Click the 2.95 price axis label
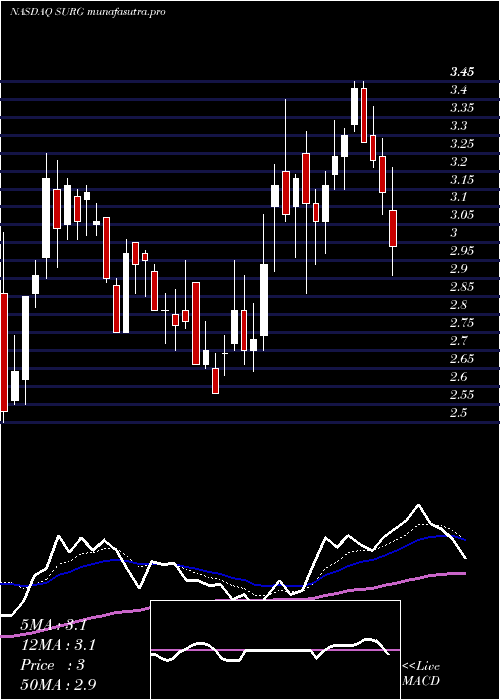500x700 pixels. (462, 250)
